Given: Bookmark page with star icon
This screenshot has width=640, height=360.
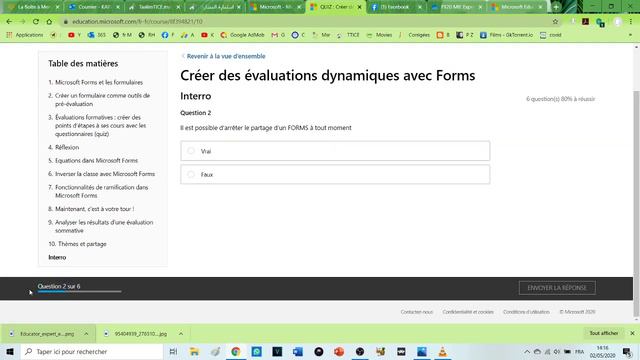Looking at the screenshot, I should click(555, 21).
